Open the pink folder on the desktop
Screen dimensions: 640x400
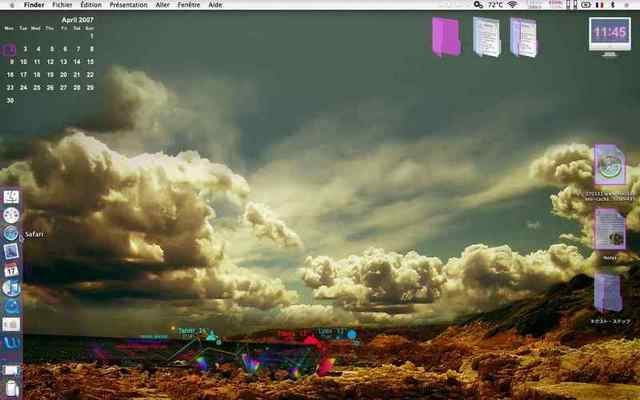(x=445, y=36)
